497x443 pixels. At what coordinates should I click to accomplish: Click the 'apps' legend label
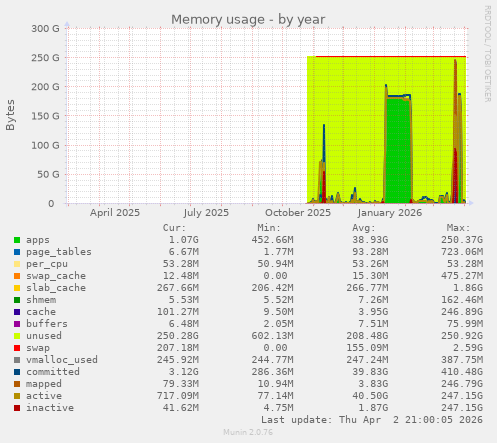click(x=38, y=240)
